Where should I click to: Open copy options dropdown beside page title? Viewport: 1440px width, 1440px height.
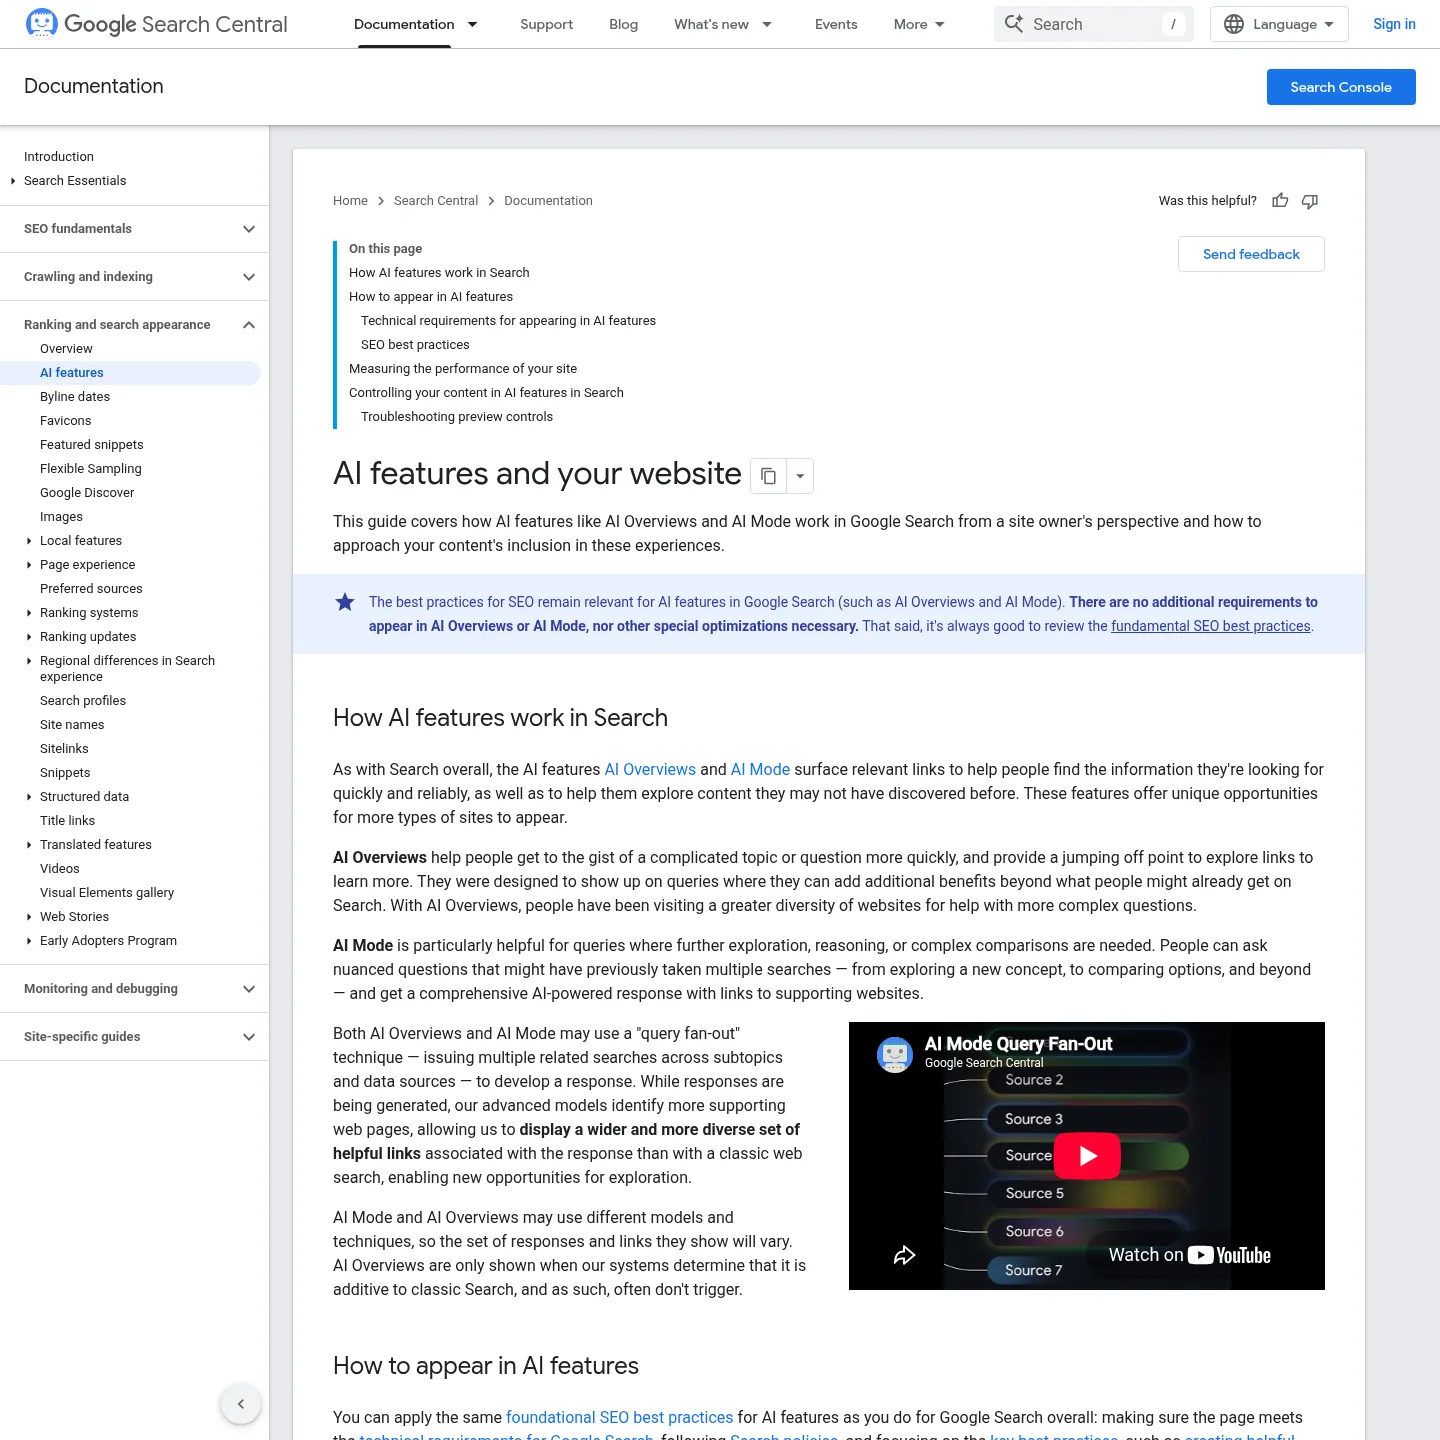tap(800, 476)
